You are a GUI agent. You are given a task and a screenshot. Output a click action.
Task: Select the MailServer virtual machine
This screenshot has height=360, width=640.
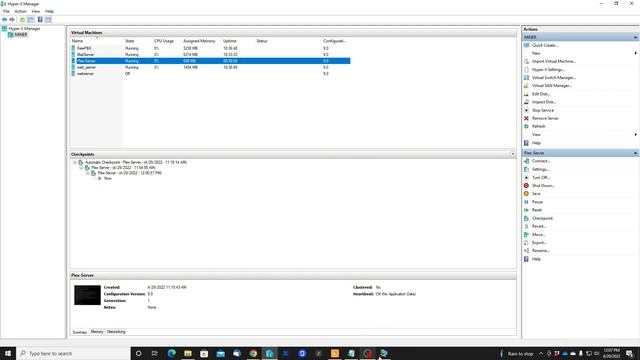click(85, 55)
